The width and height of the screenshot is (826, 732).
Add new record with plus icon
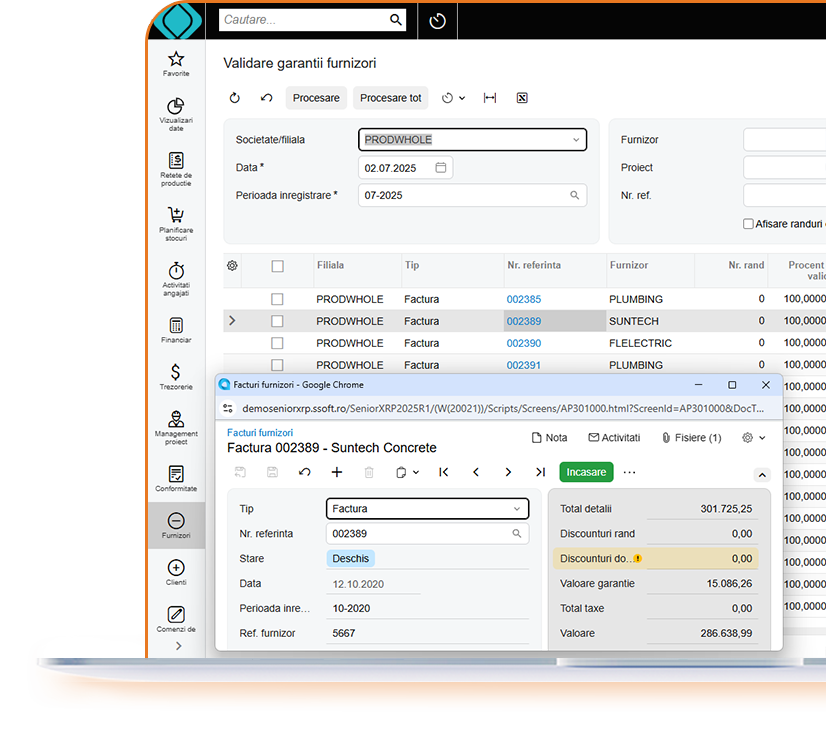tap(337, 472)
